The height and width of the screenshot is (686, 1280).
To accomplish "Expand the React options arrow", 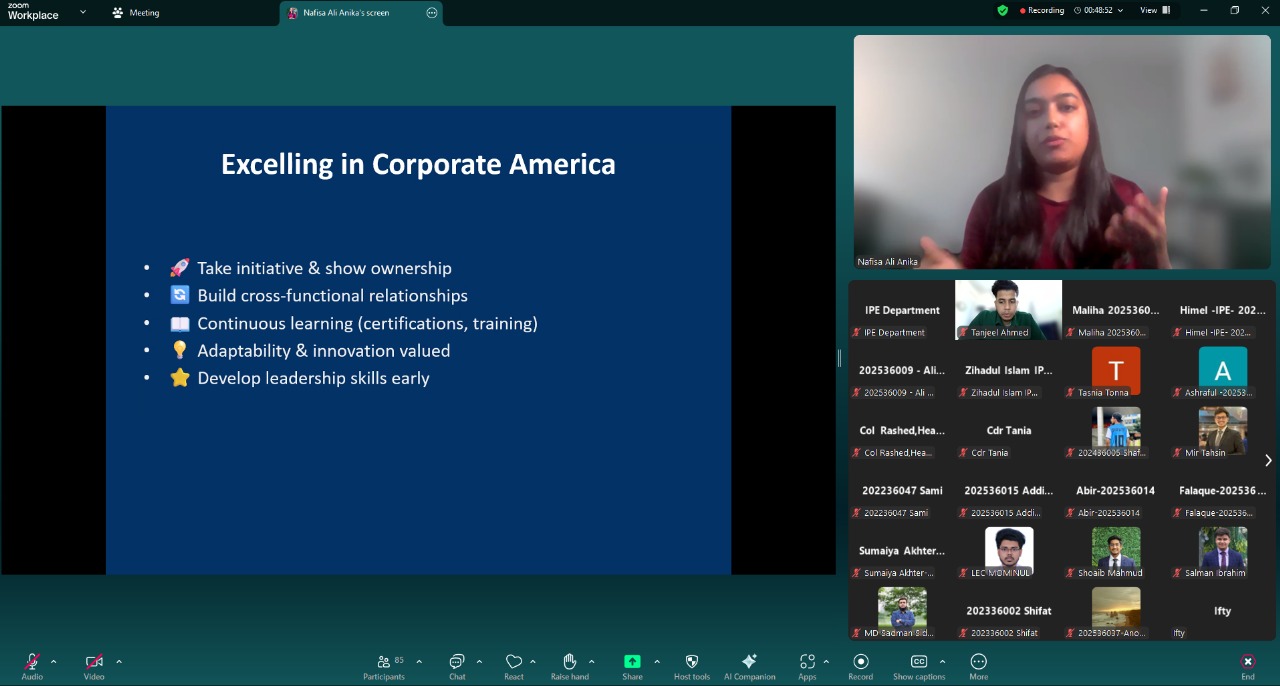I will (533, 661).
